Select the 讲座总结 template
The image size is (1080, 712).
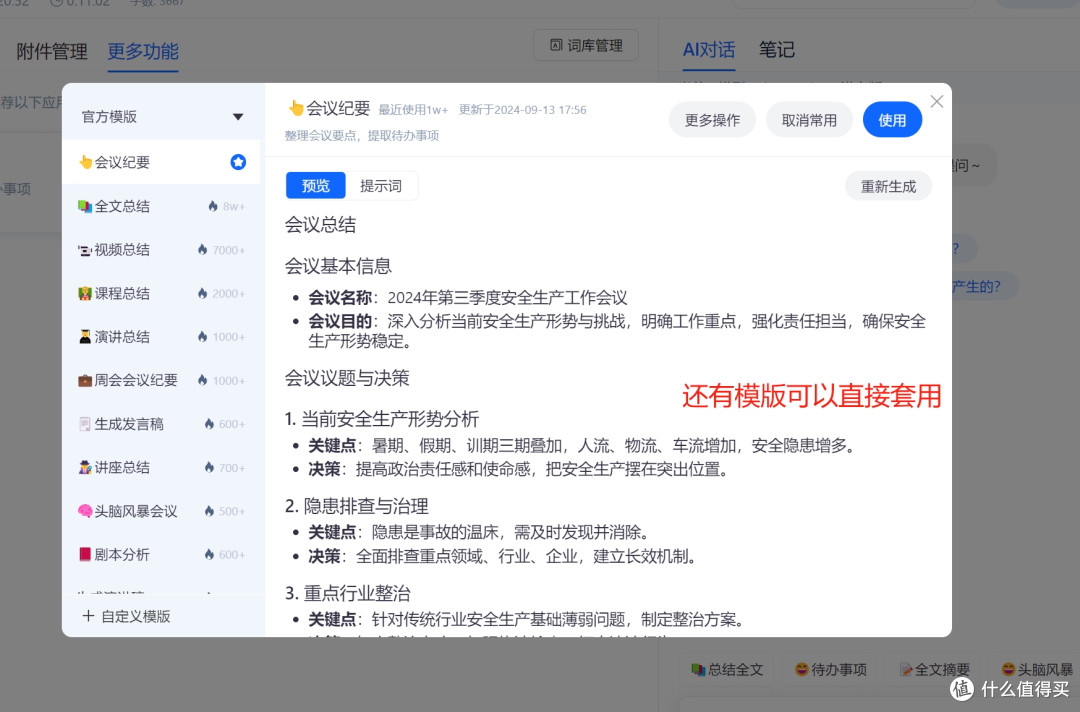(162, 468)
